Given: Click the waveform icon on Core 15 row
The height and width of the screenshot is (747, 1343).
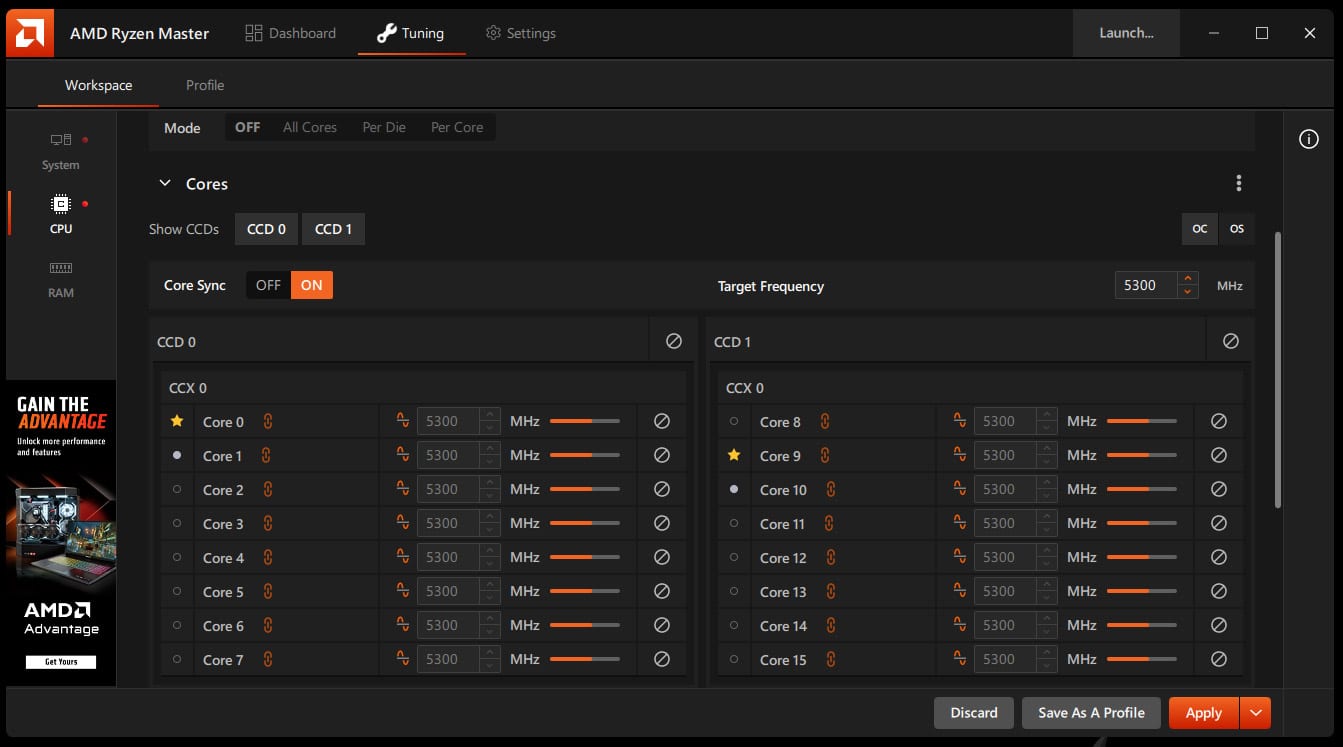Looking at the screenshot, I should tap(959, 659).
